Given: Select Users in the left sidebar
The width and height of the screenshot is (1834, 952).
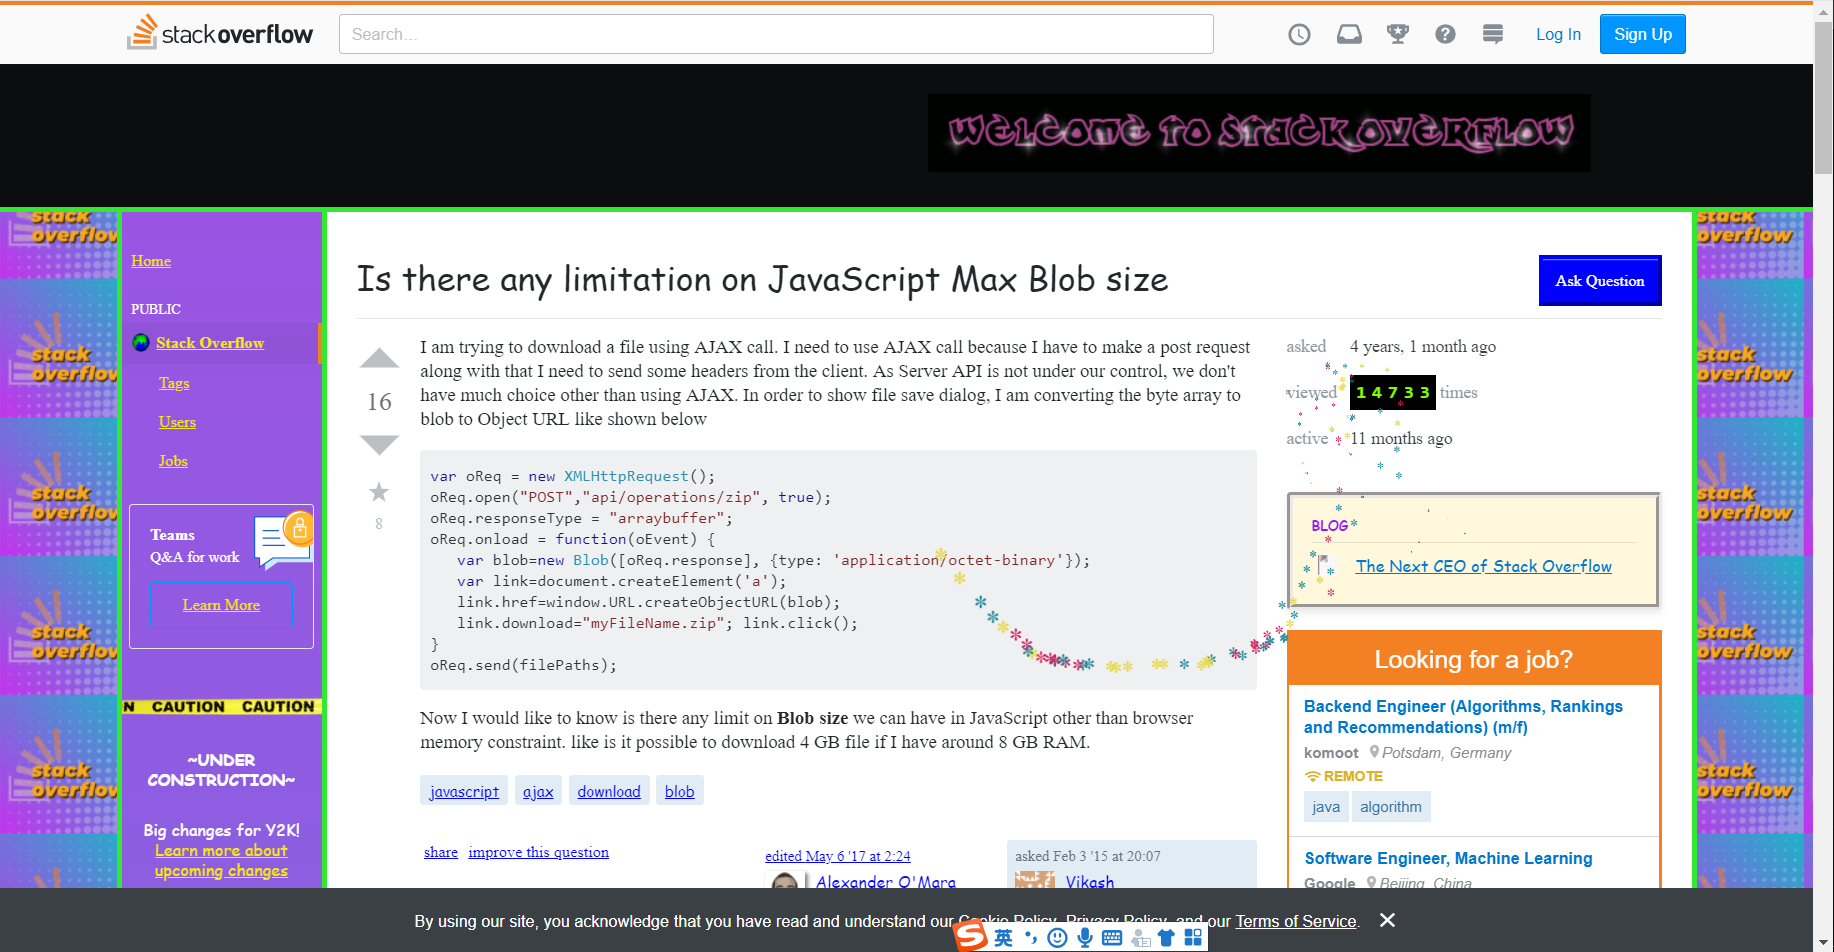Looking at the screenshot, I should pos(177,422).
